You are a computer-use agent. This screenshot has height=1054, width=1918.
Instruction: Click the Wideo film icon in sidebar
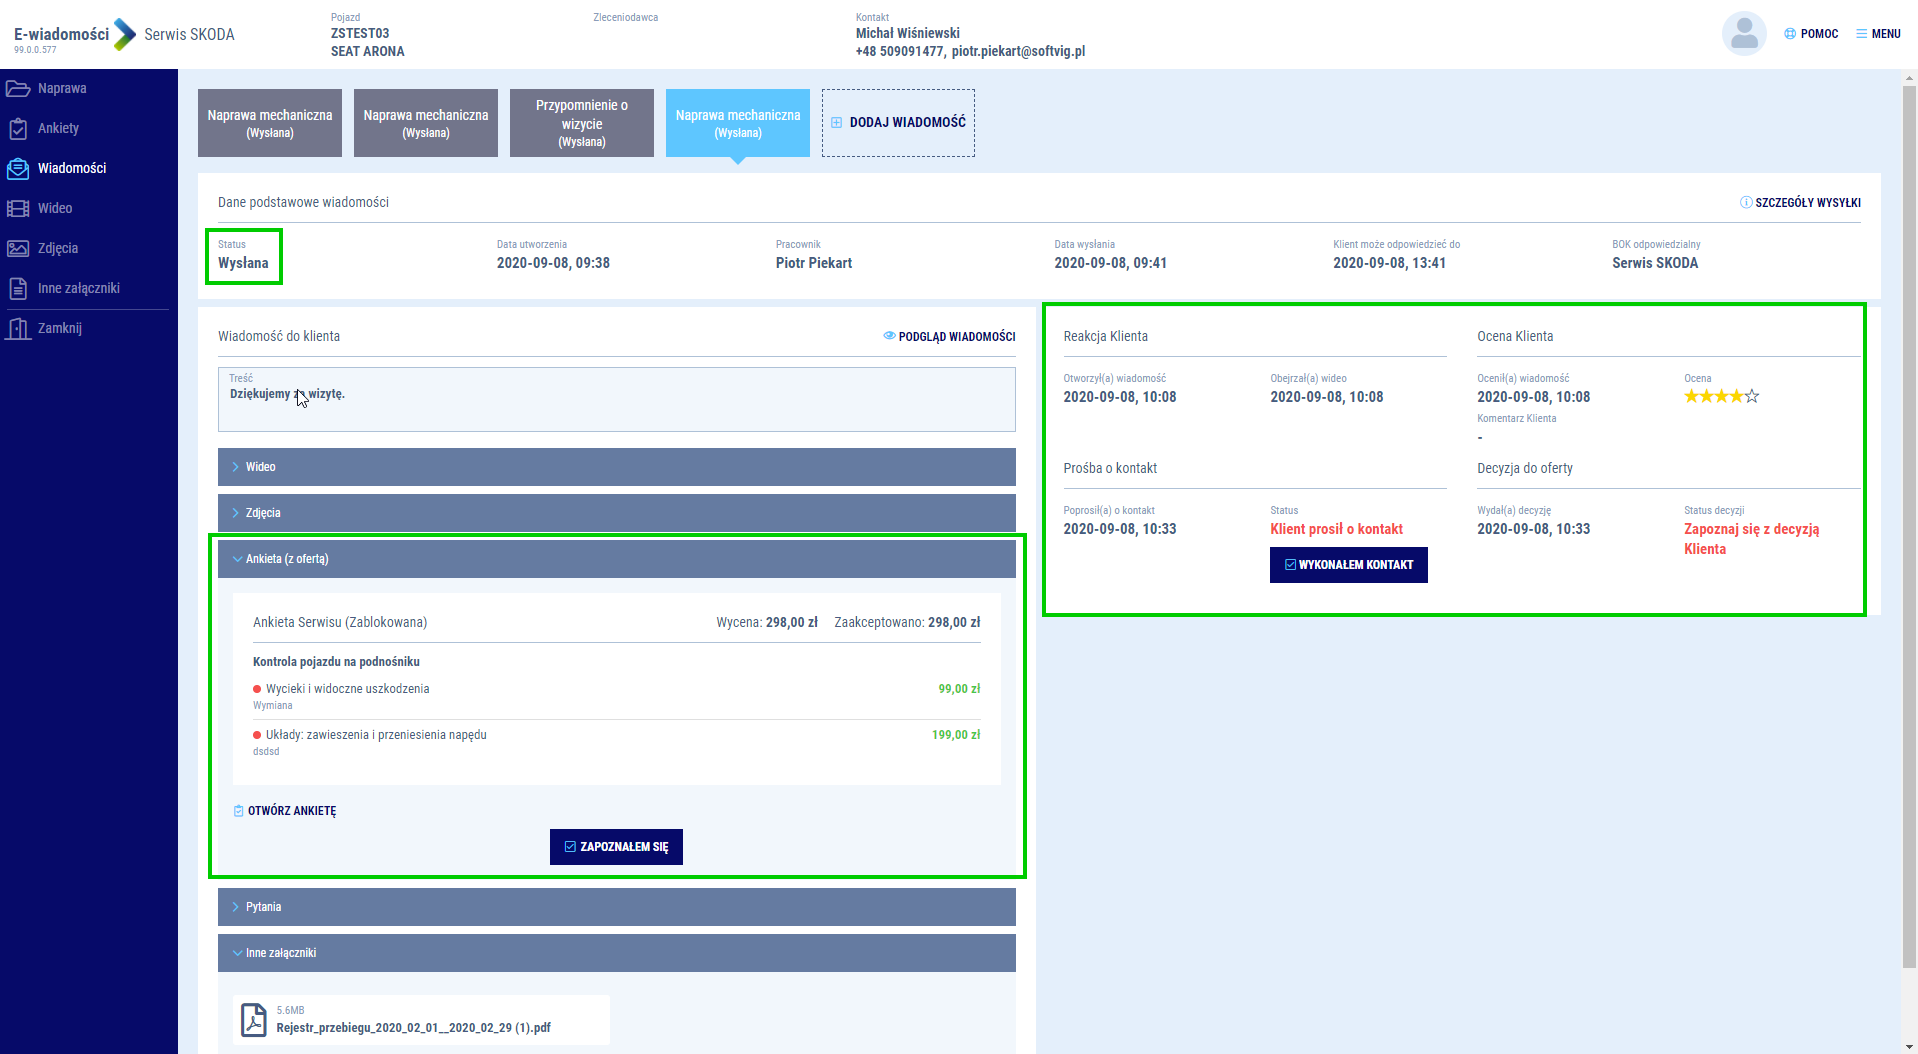point(18,209)
